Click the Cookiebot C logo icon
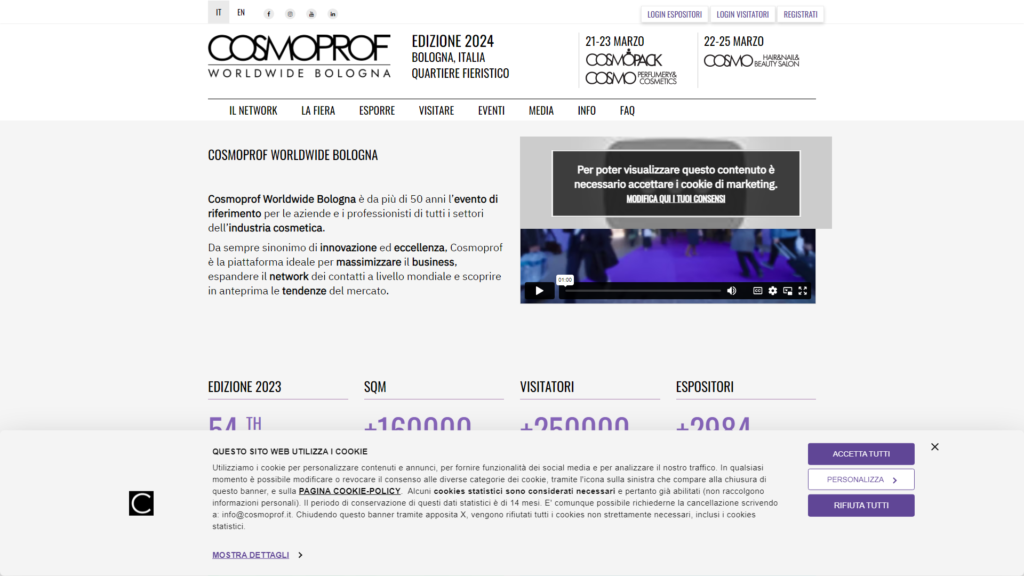Image resolution: width=1024 pixels, height=576 pixels. coord(141,504)
